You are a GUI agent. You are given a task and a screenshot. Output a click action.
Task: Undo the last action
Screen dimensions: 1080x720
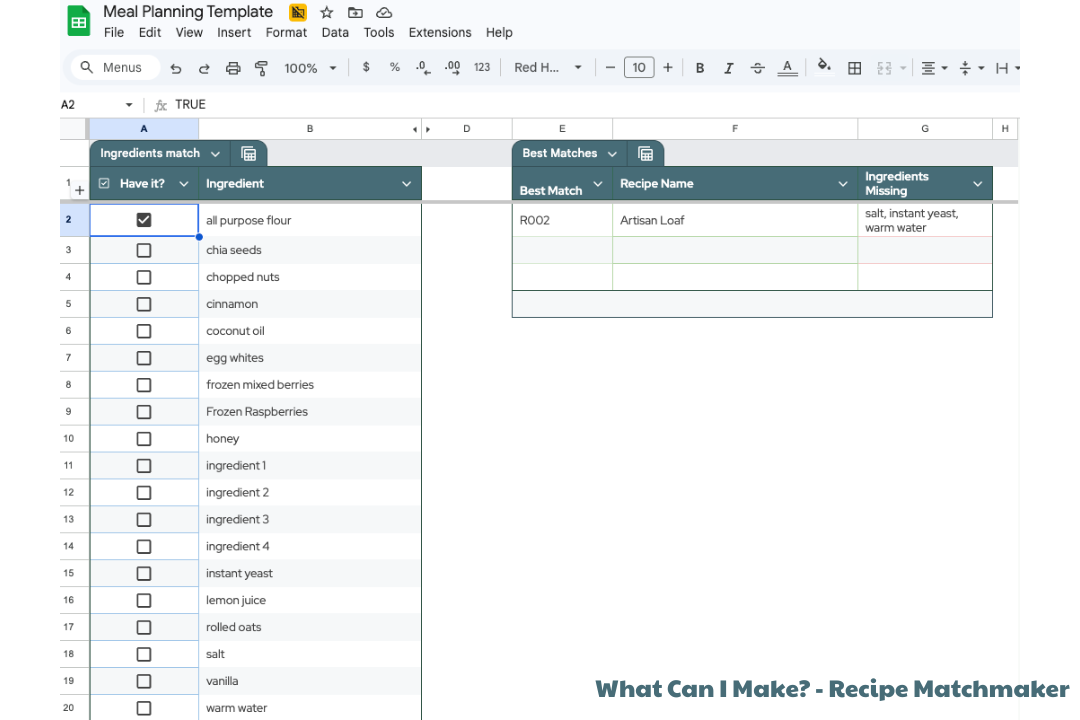(x=176, y=68)
